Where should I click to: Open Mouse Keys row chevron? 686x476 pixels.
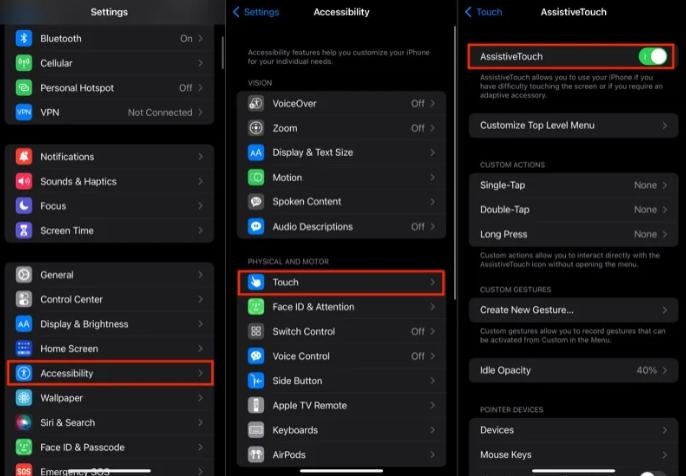click(665, 455)
